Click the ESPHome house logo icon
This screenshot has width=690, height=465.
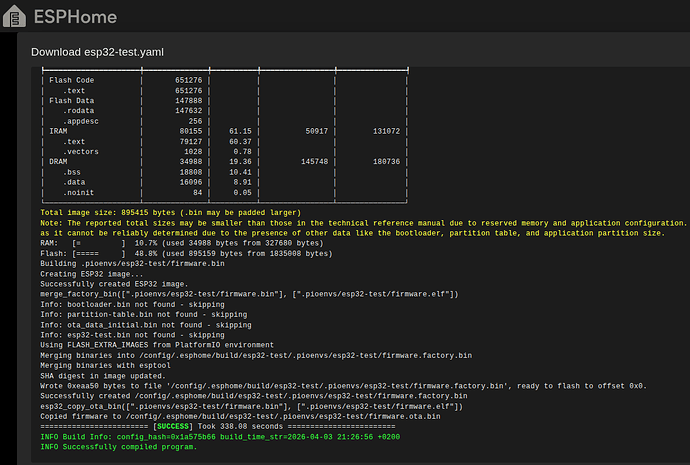point(14,16)
